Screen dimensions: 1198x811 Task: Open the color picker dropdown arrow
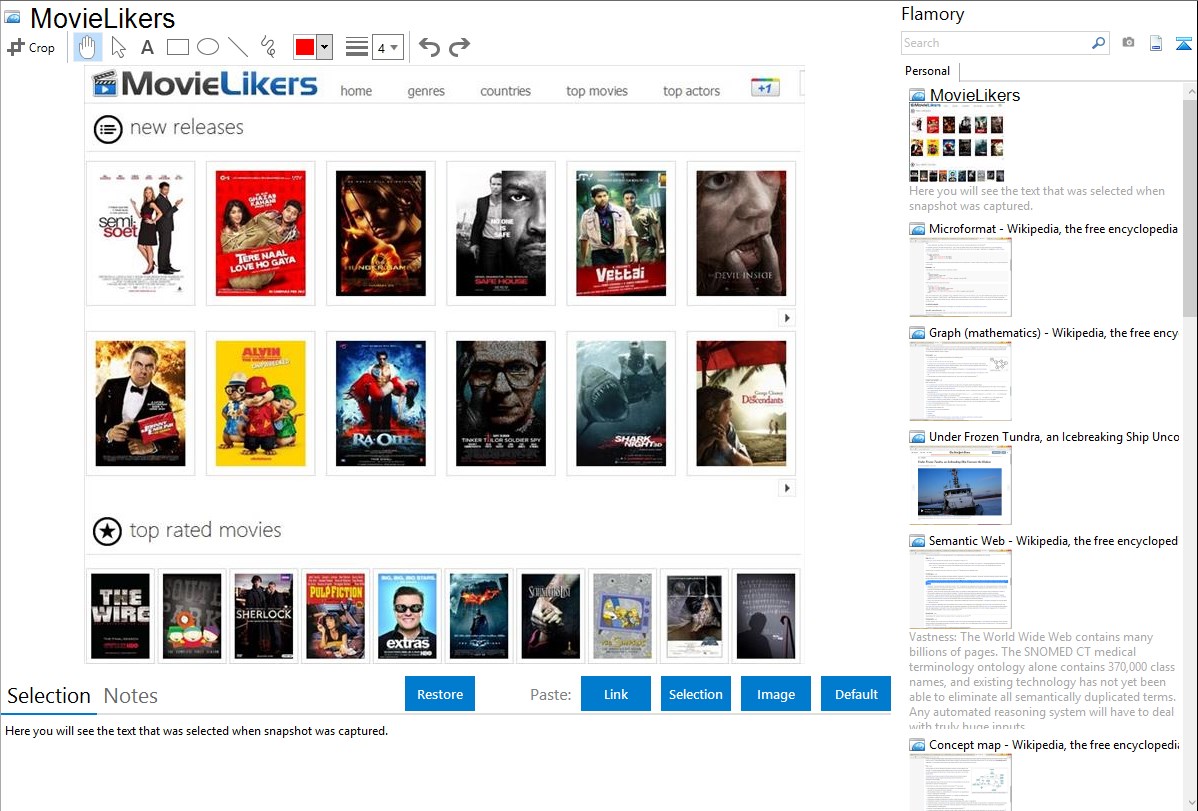325,47
